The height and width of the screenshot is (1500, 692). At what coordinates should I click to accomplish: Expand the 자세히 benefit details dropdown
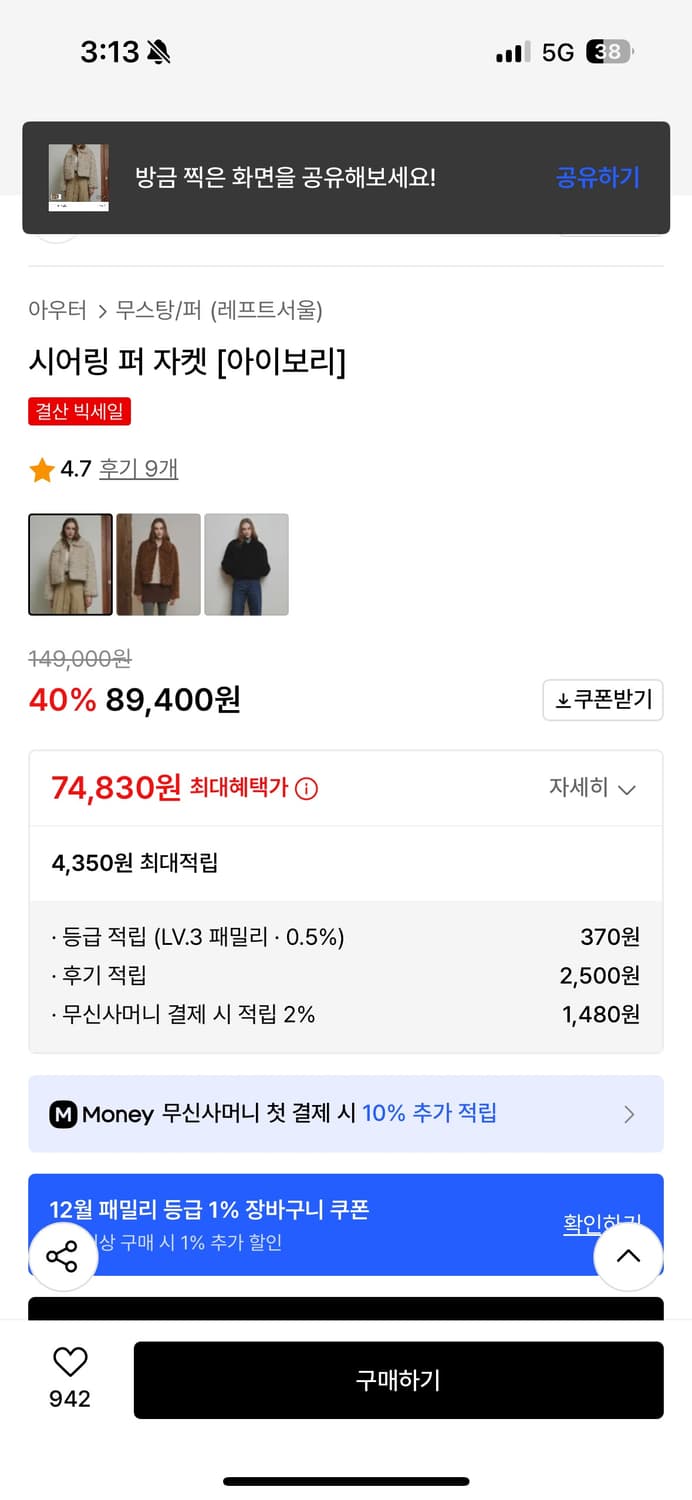click(594, 788)
